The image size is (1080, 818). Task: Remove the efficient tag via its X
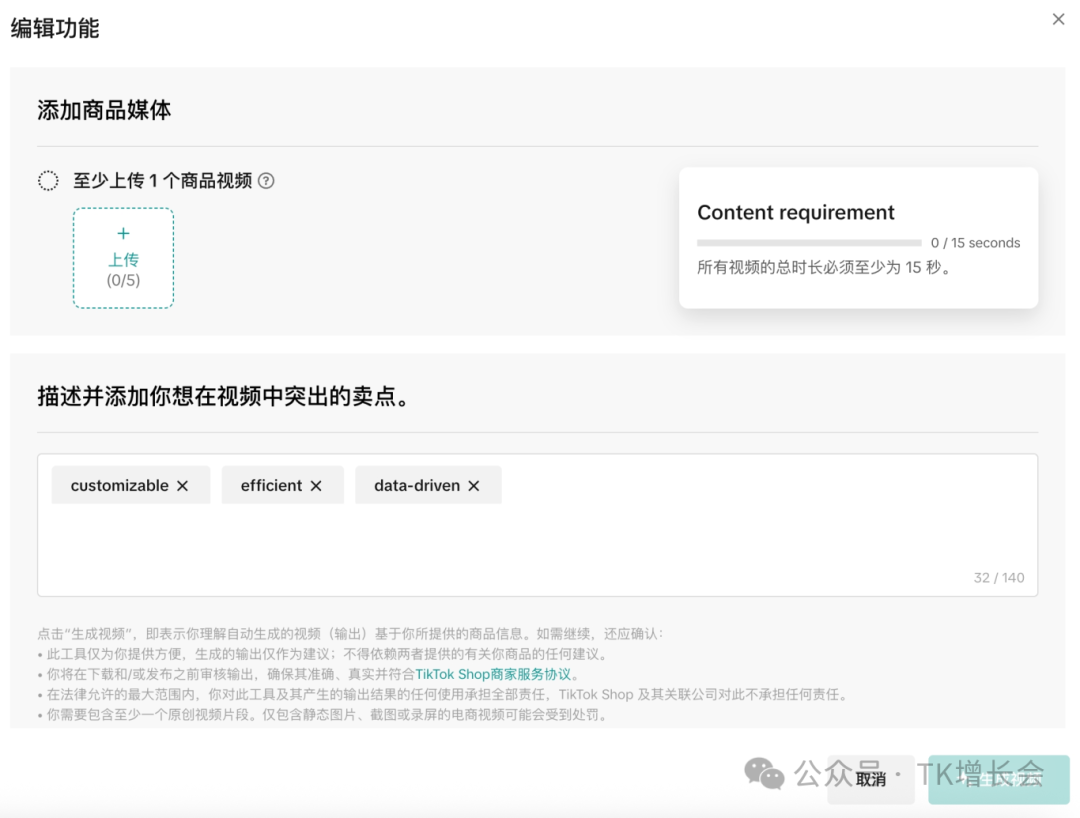[316, 486]
